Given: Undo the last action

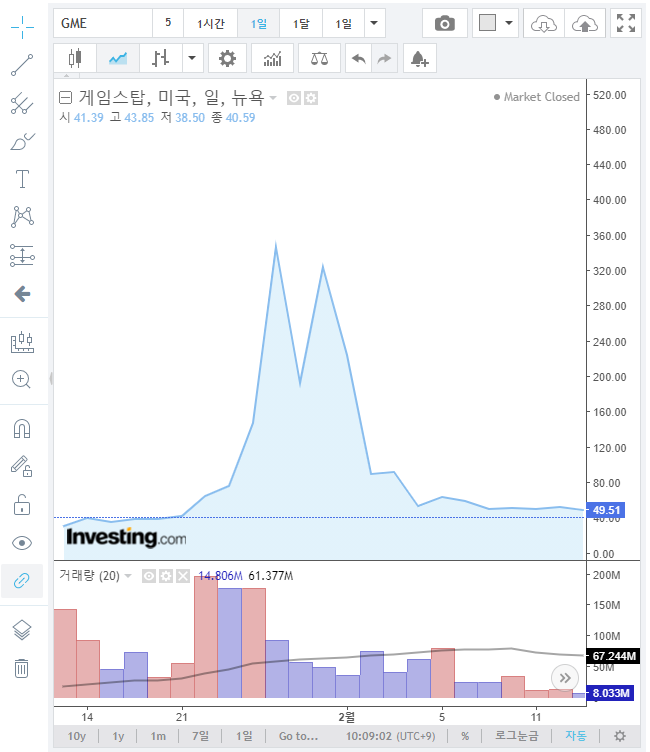Looking at the screenshot, I should [x=359, y=59].
